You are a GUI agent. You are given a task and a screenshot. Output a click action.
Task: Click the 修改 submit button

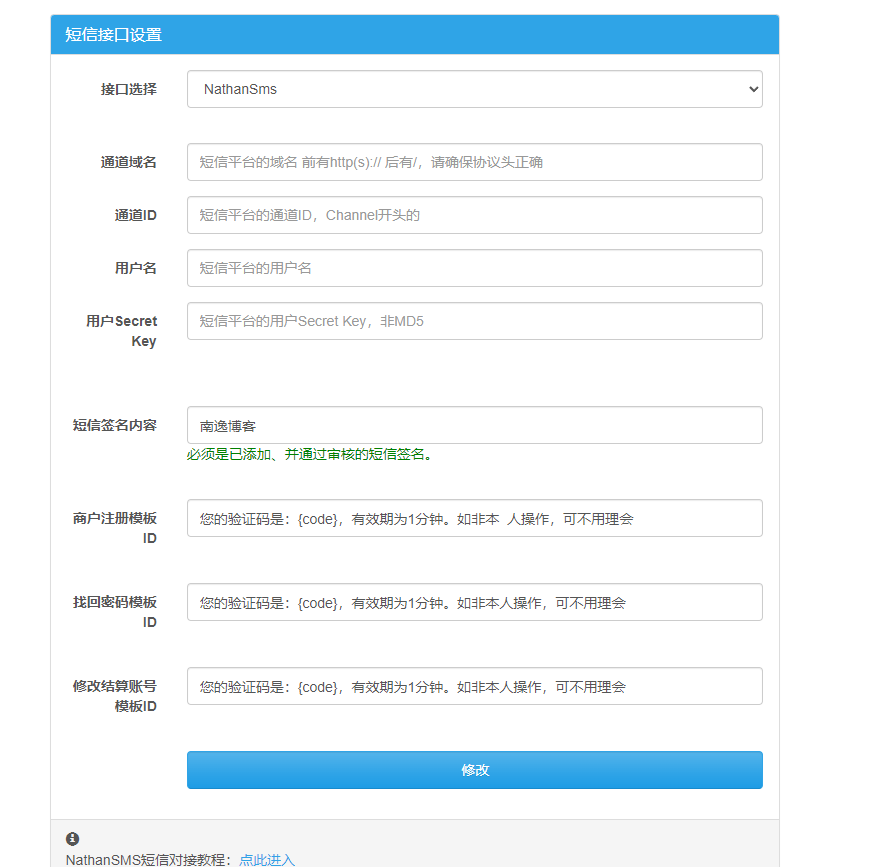474,770
